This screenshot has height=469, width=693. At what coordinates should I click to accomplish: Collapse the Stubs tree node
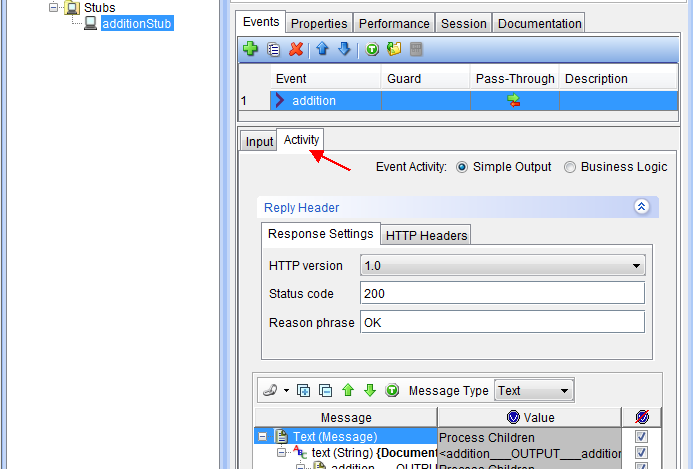(x=53, y=8)
